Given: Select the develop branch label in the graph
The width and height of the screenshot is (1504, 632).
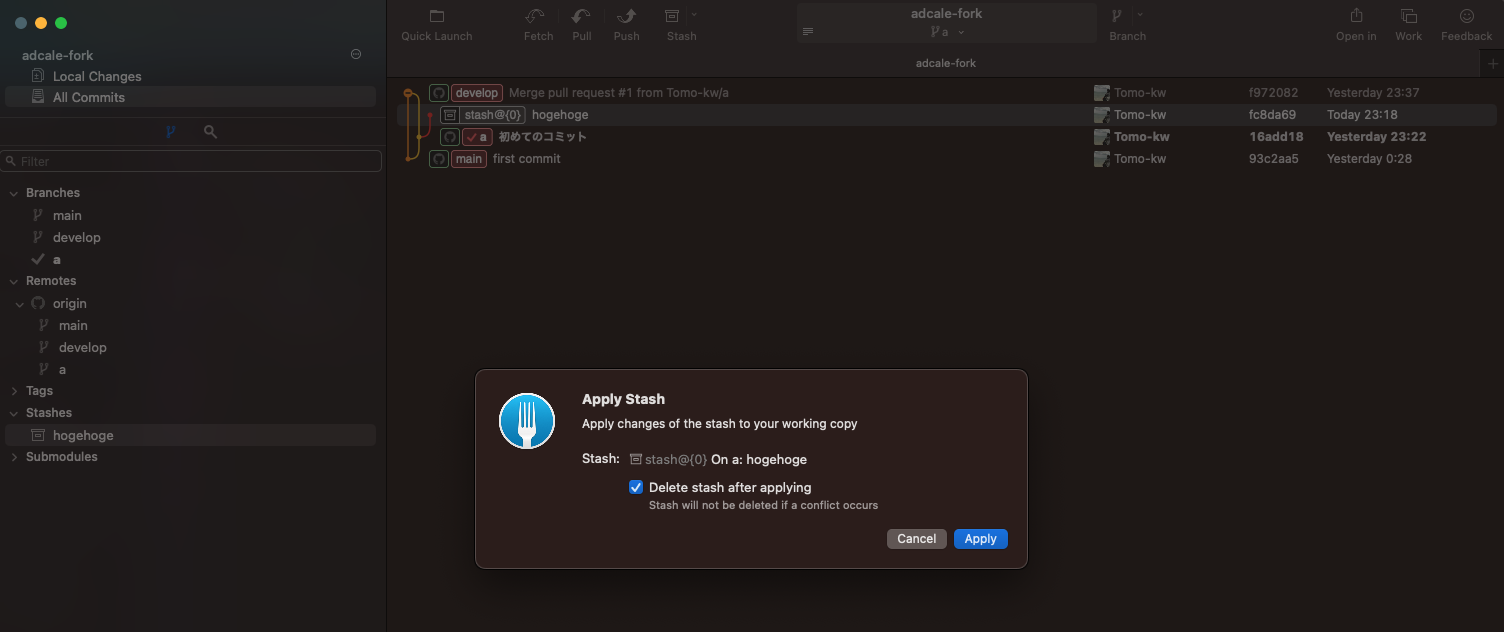Looking at the screenshot, I should [476, 92].
